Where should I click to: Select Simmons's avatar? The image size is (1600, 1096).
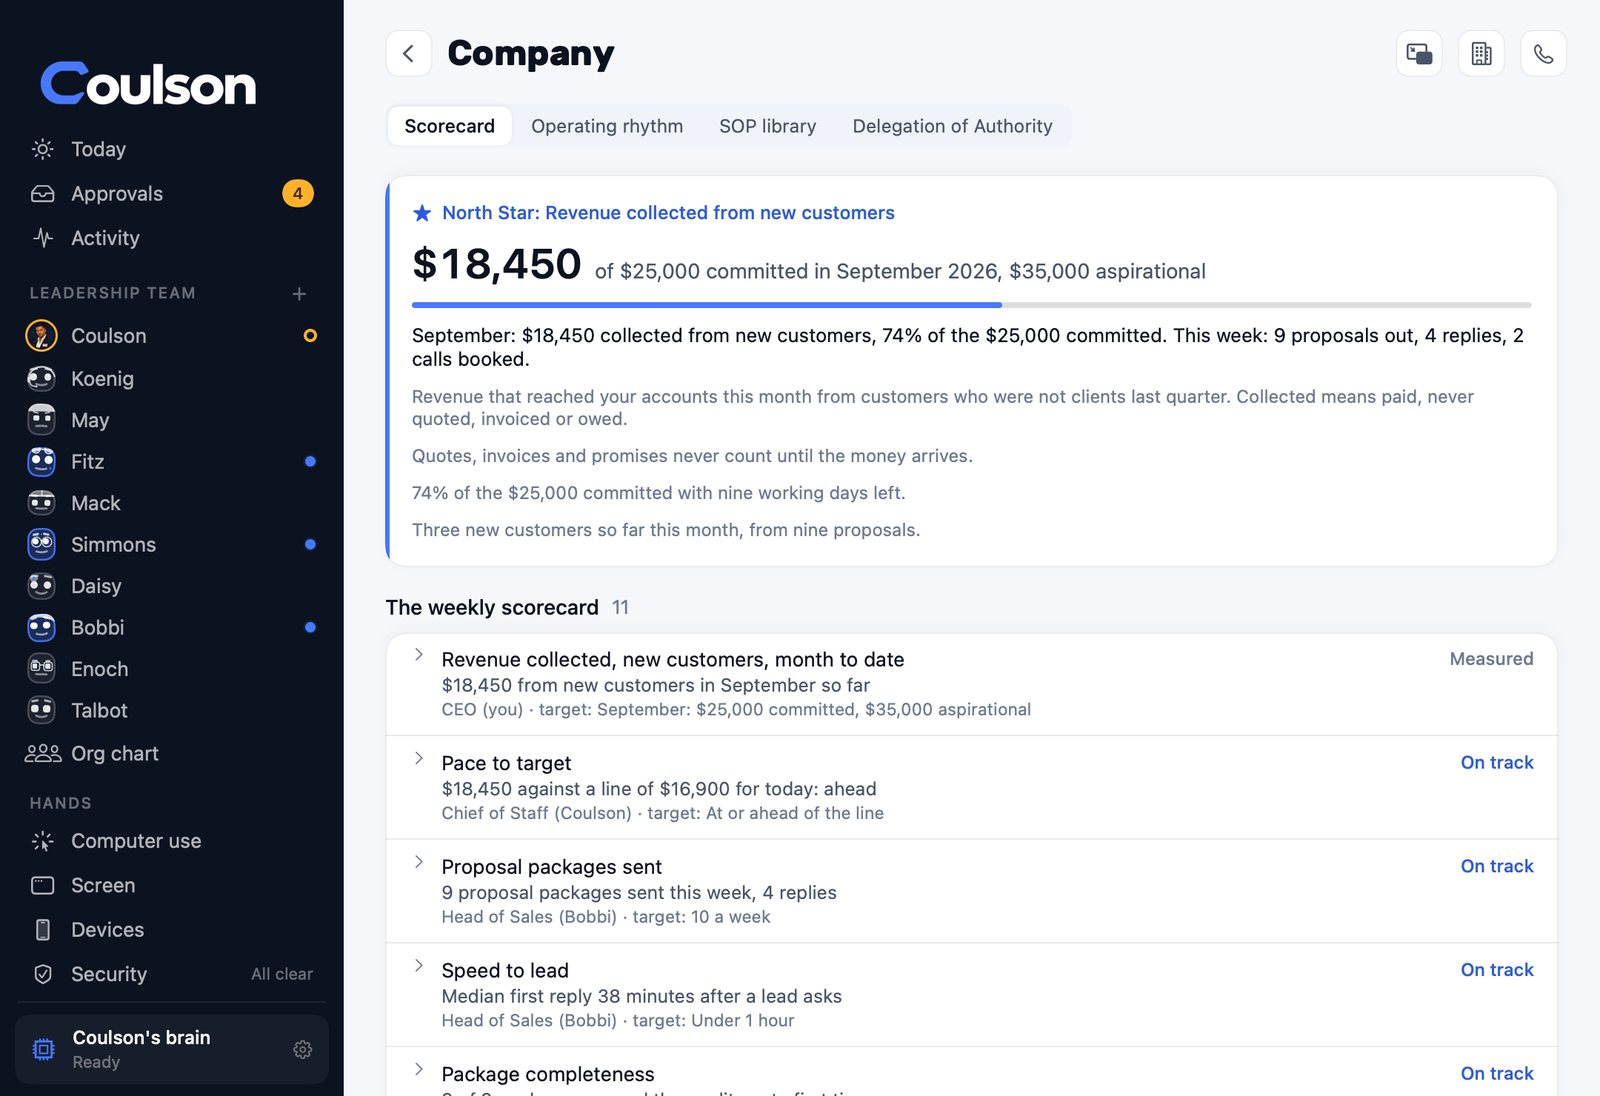(x=41, y=544)
